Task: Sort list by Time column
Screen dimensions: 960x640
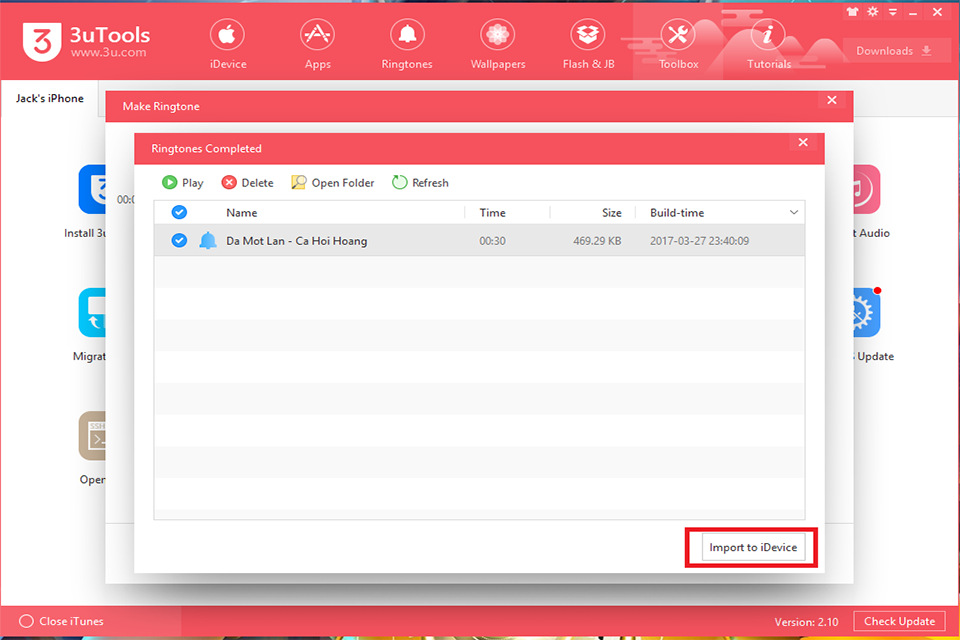Action: [x=492, y=213]
